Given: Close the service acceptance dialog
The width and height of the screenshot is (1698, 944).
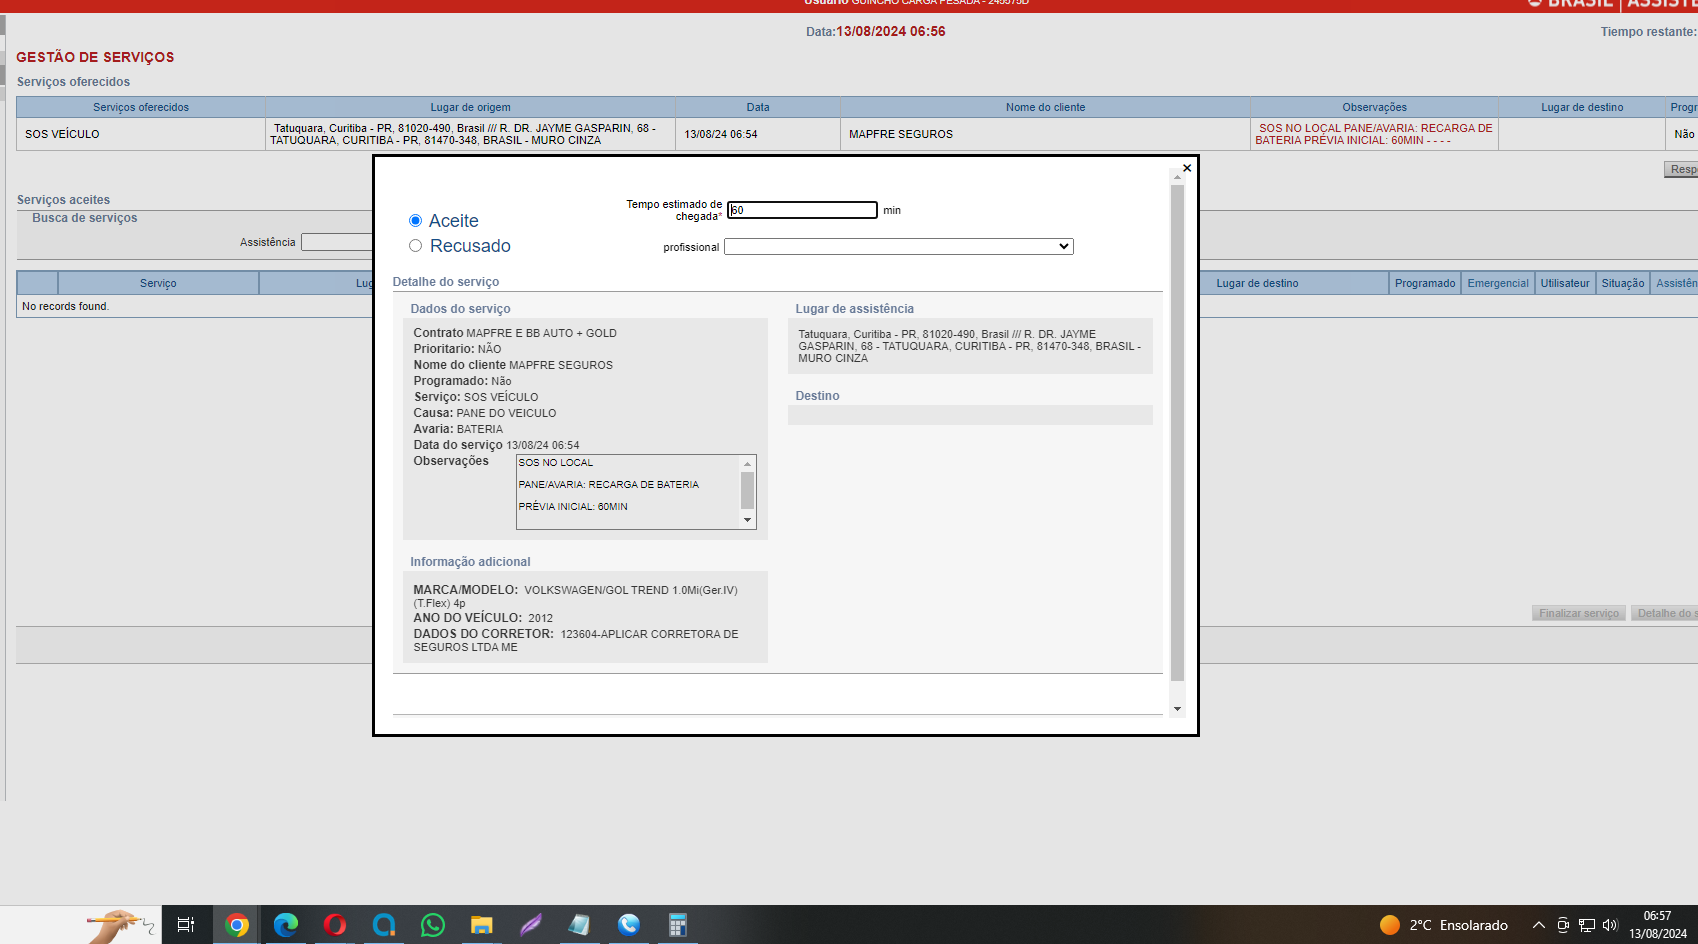Looking at the screenshot, I should [1186, 168].
